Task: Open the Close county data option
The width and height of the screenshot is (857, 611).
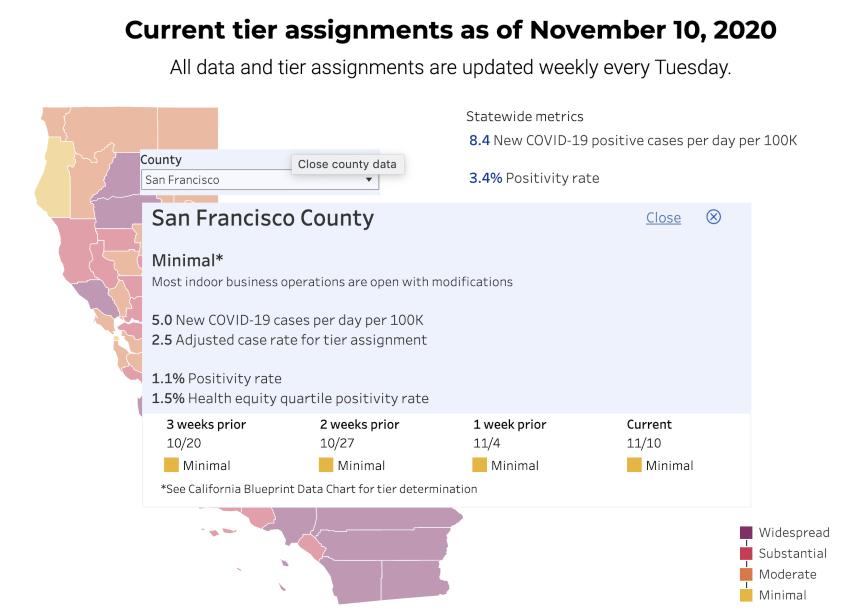Action: [345, 164]
